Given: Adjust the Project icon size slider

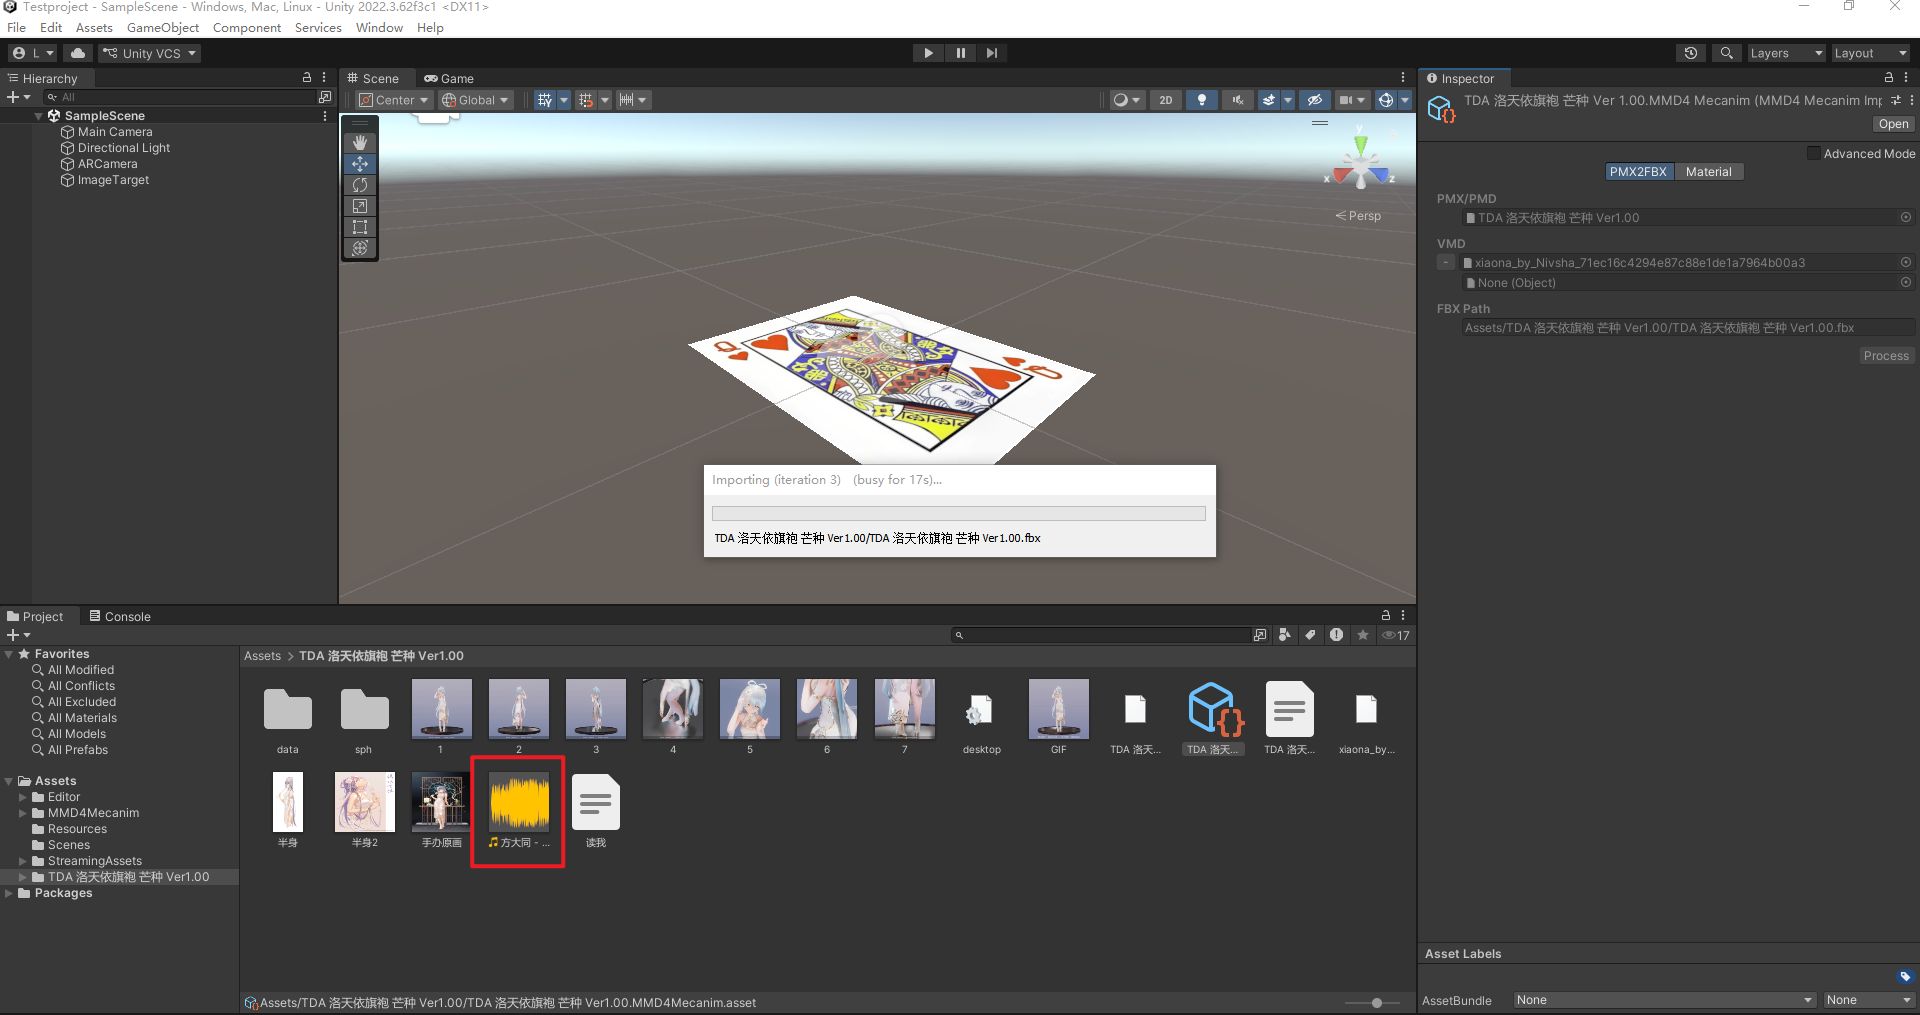Looking at the screenshot, I should 1377,1002.
